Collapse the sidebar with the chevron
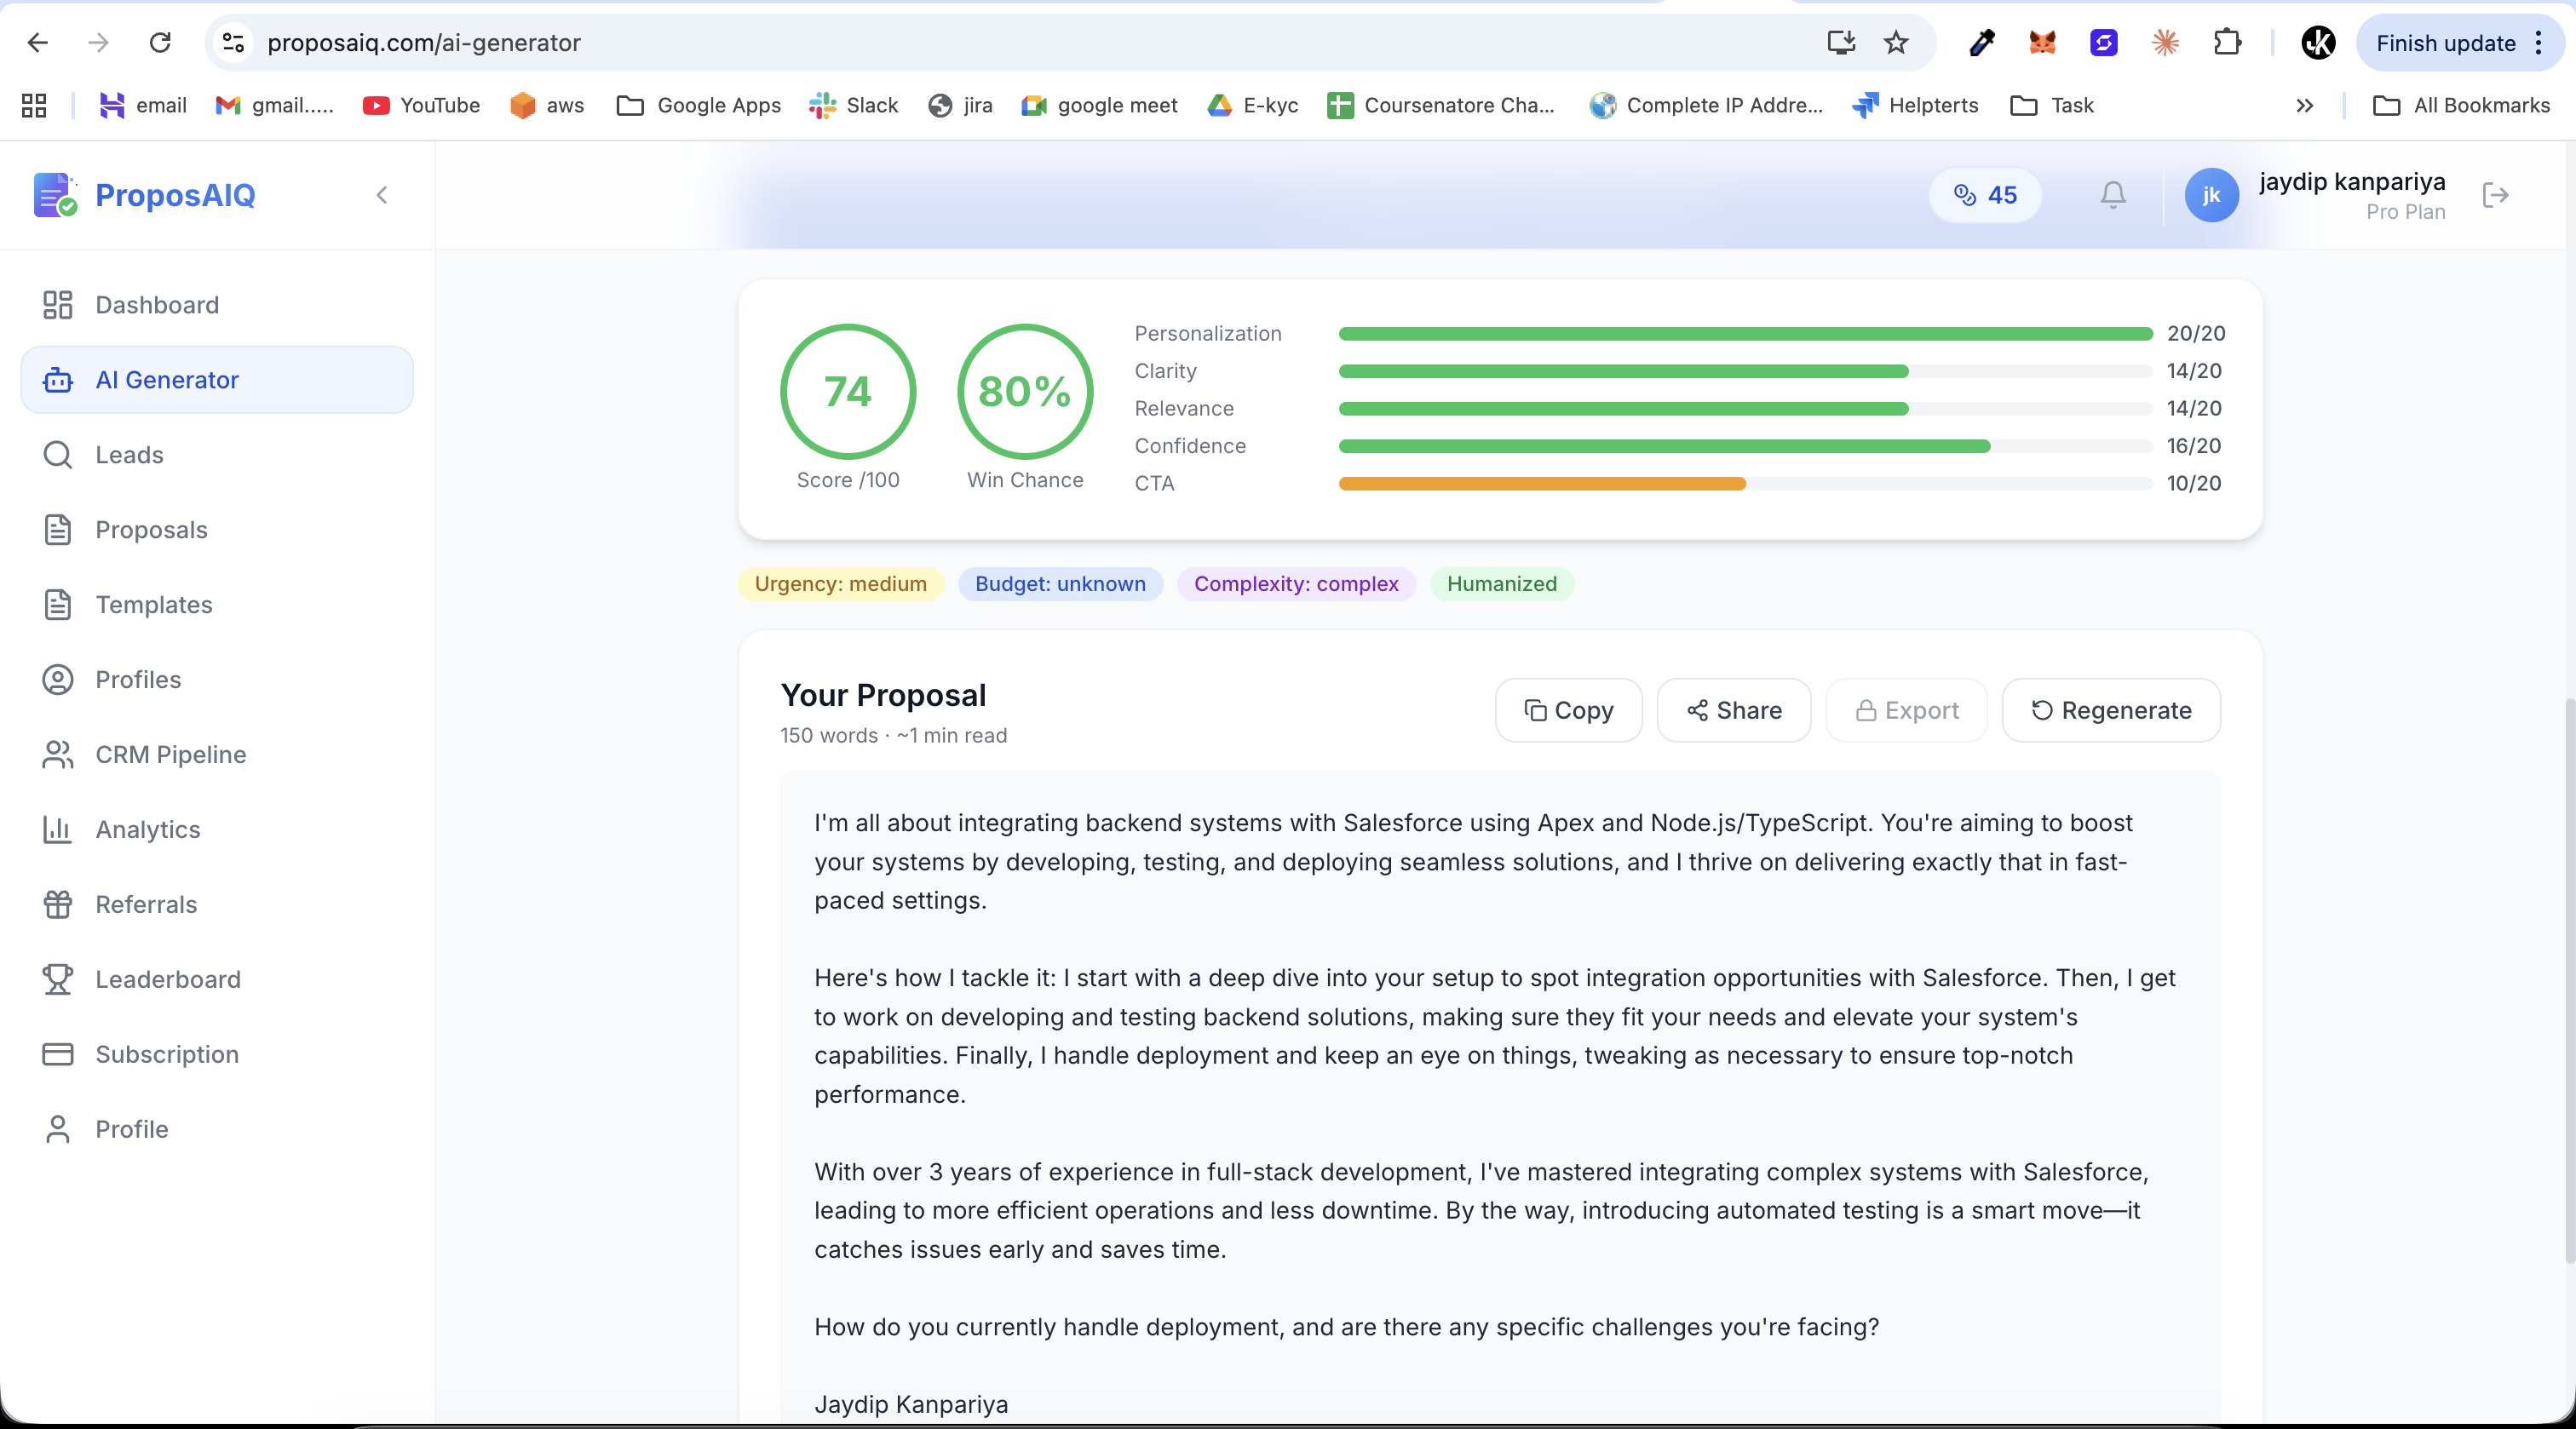 pyautogui.click(x=382, y=195)
